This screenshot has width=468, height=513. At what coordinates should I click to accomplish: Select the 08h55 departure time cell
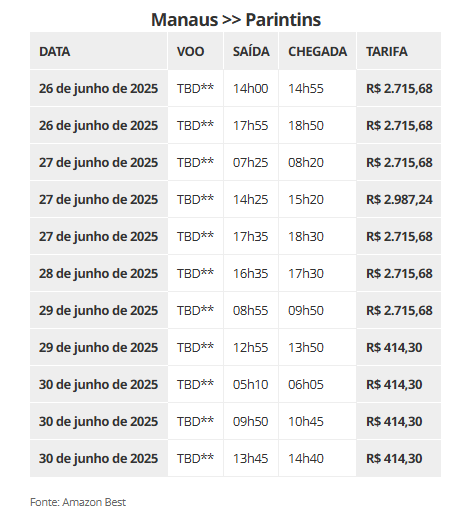click(251, 310)
